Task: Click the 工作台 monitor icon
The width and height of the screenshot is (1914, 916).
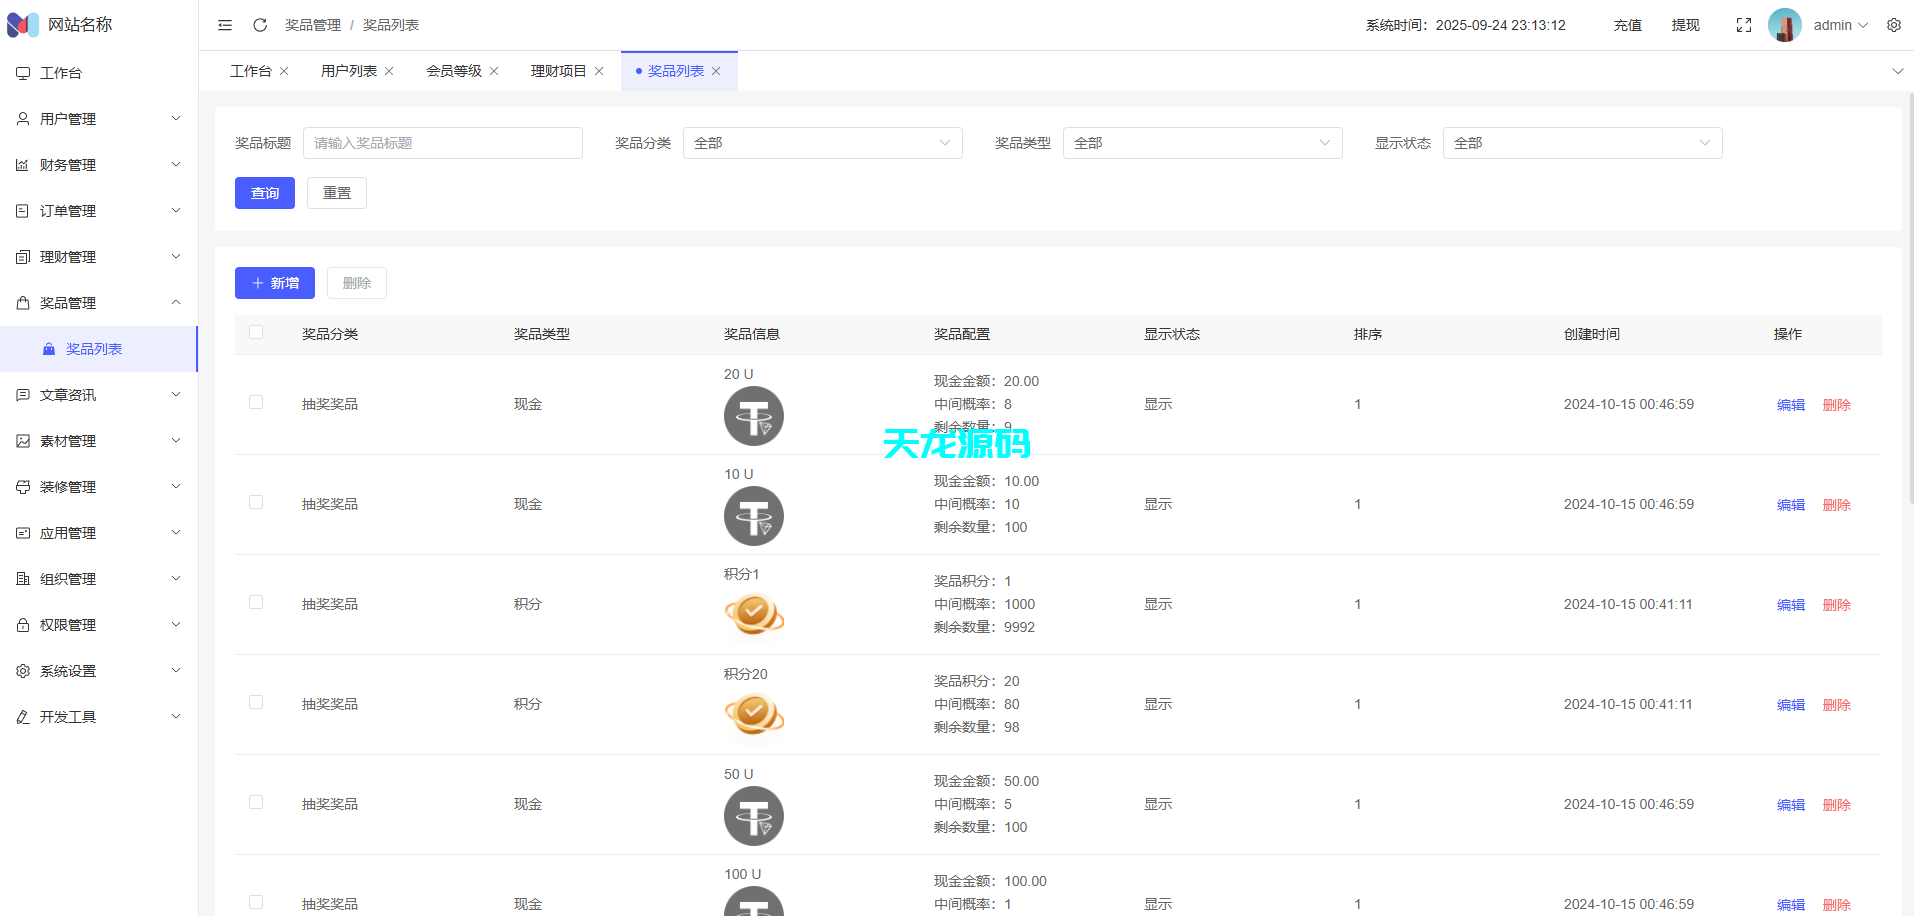Action: (x=22, y=72)
